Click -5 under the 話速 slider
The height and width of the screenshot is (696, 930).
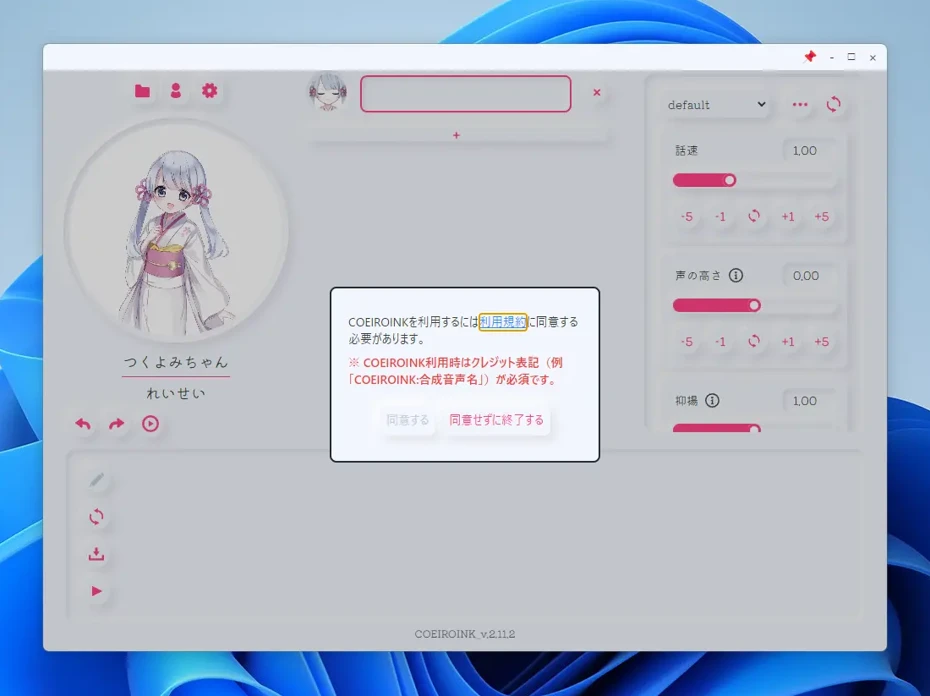pos(687,217)
